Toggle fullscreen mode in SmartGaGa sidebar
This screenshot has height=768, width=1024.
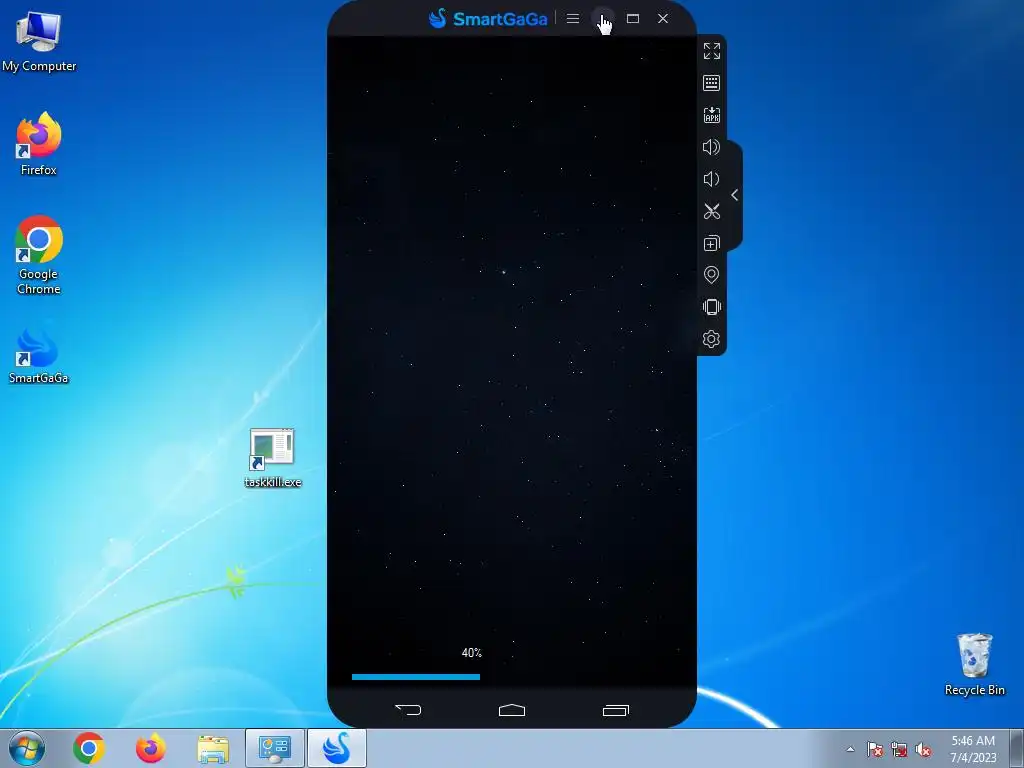(712, 51)
